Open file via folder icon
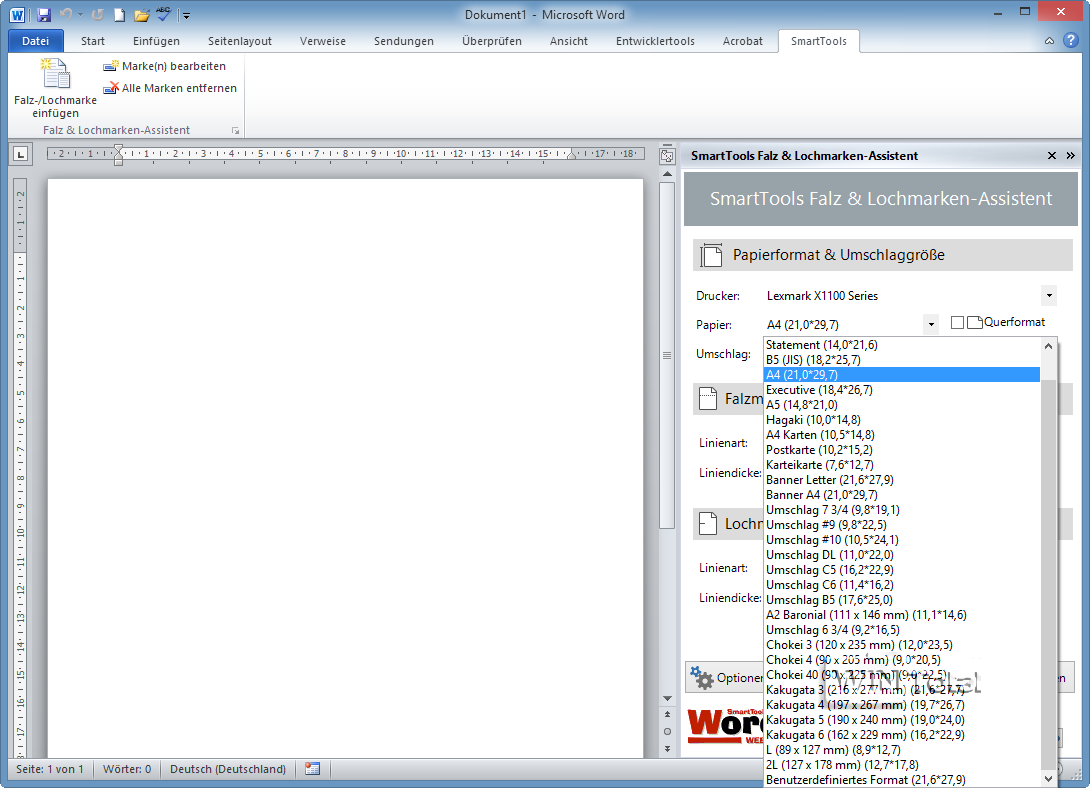The width and height of the screenshot is (1090, 788). tap(142, 15)
